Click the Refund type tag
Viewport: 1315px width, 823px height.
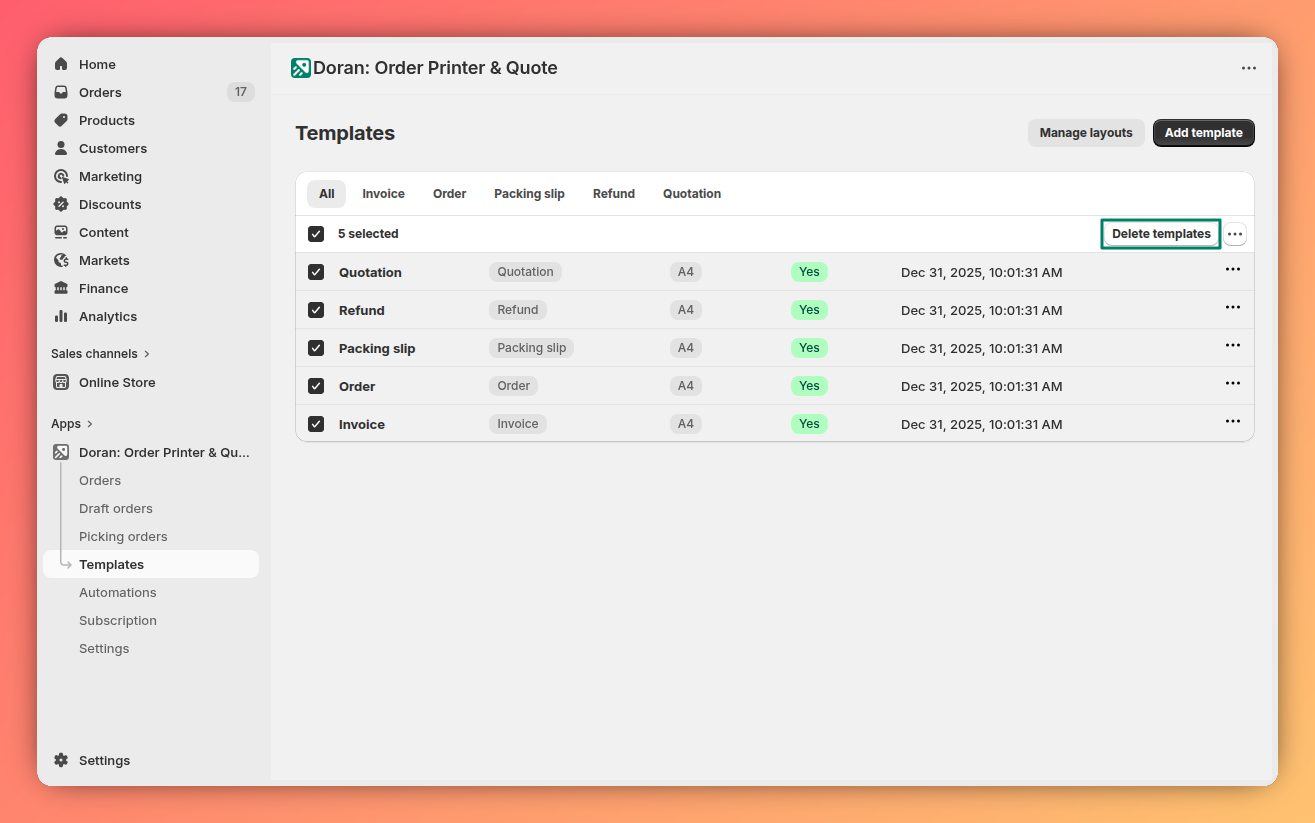click(518, 310)
